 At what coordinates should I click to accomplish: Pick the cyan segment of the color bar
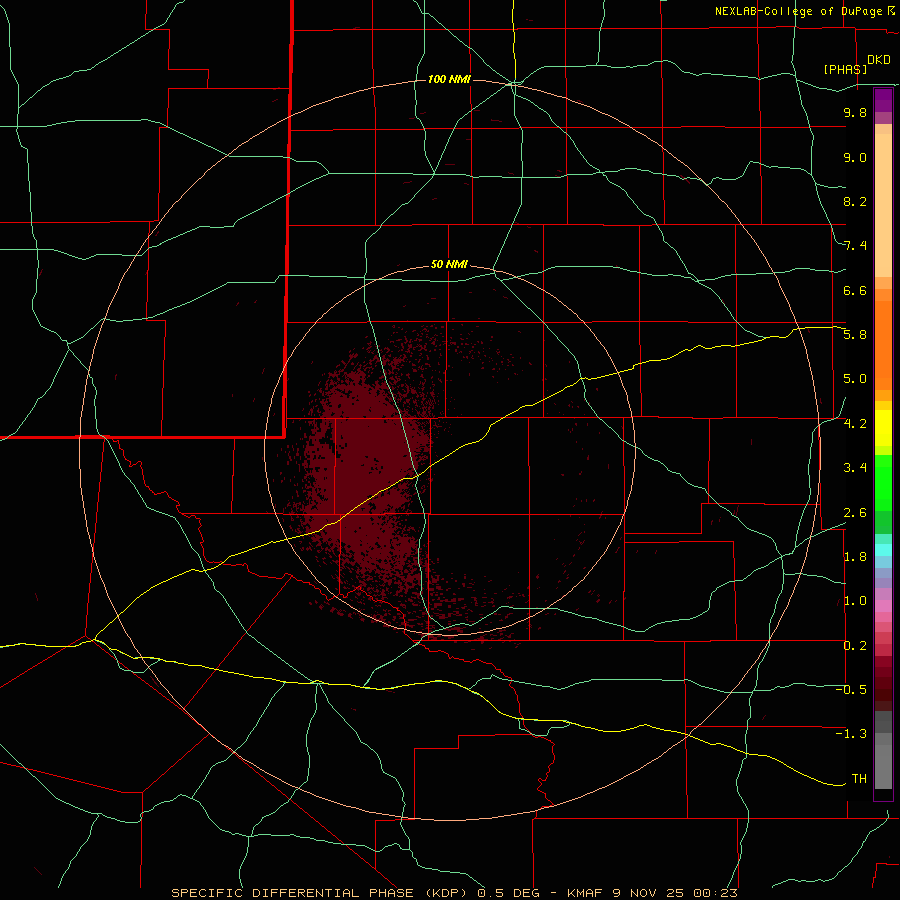tap(883, 550)
